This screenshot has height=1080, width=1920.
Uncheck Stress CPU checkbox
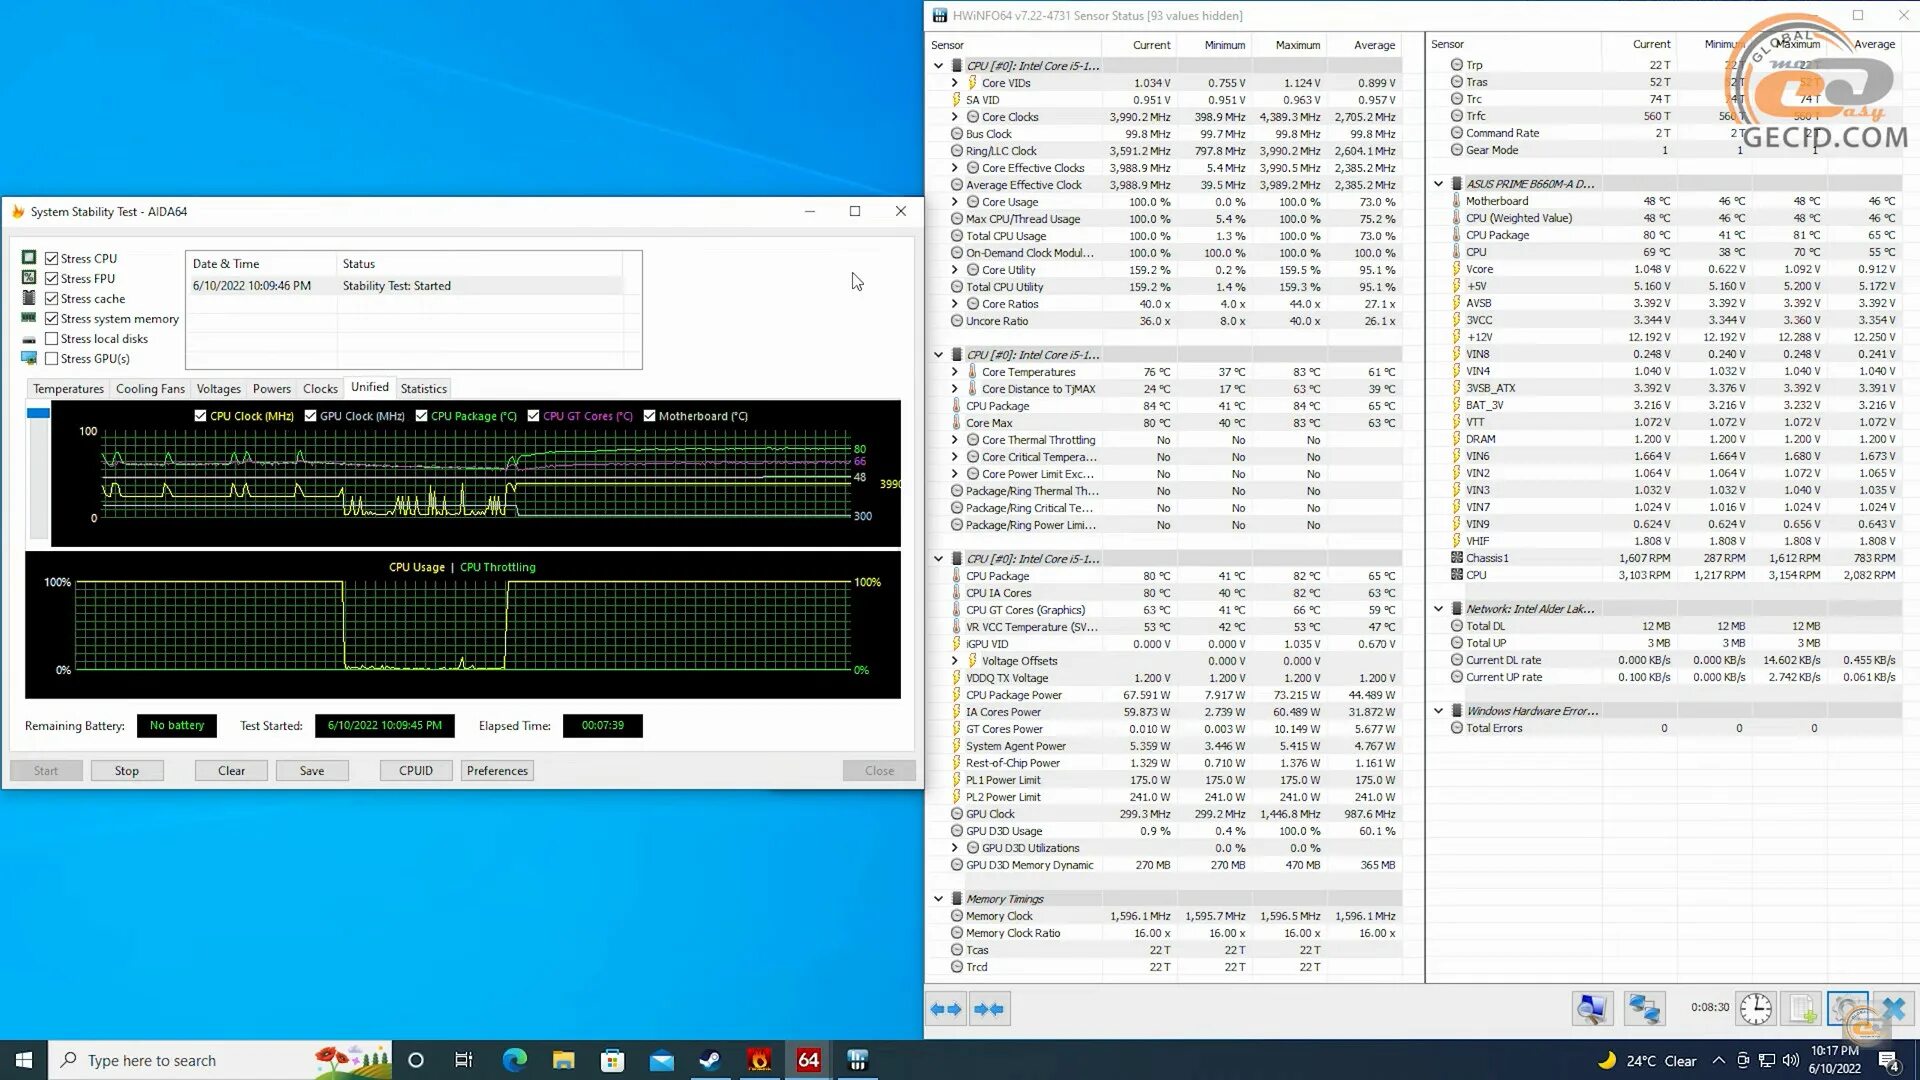51,258
